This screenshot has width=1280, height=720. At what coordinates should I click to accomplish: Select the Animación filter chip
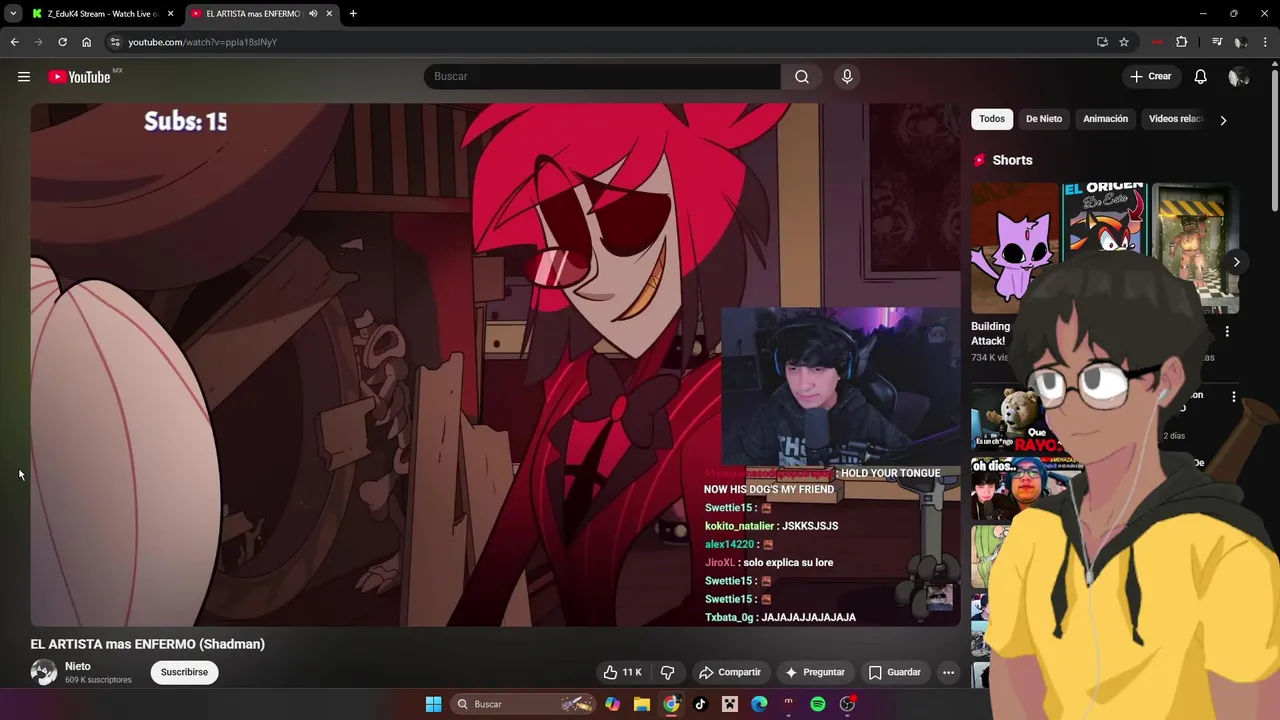coord(1105,119)
